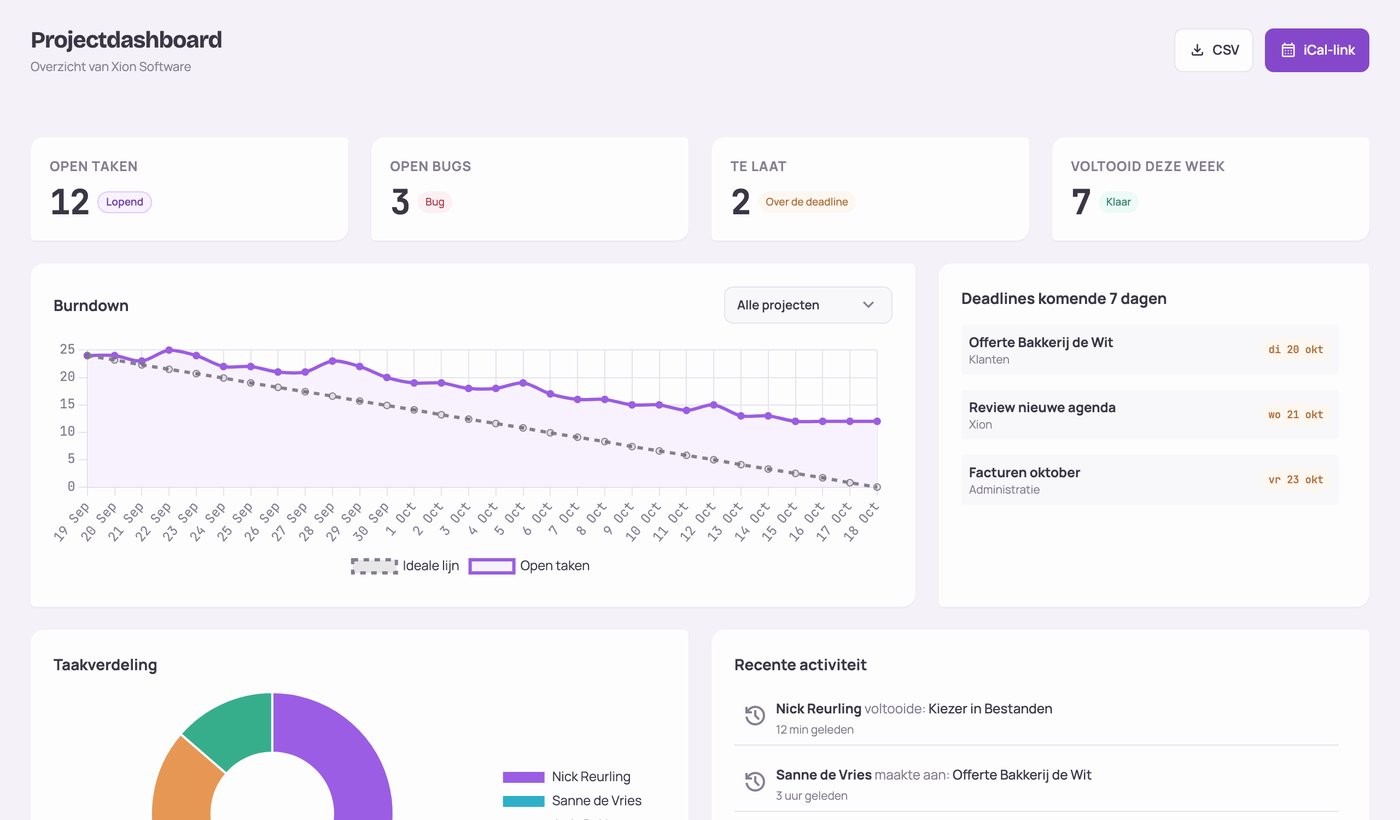
Task: Click the Lopend badge in the Open taken card
Action: [125, 202]
